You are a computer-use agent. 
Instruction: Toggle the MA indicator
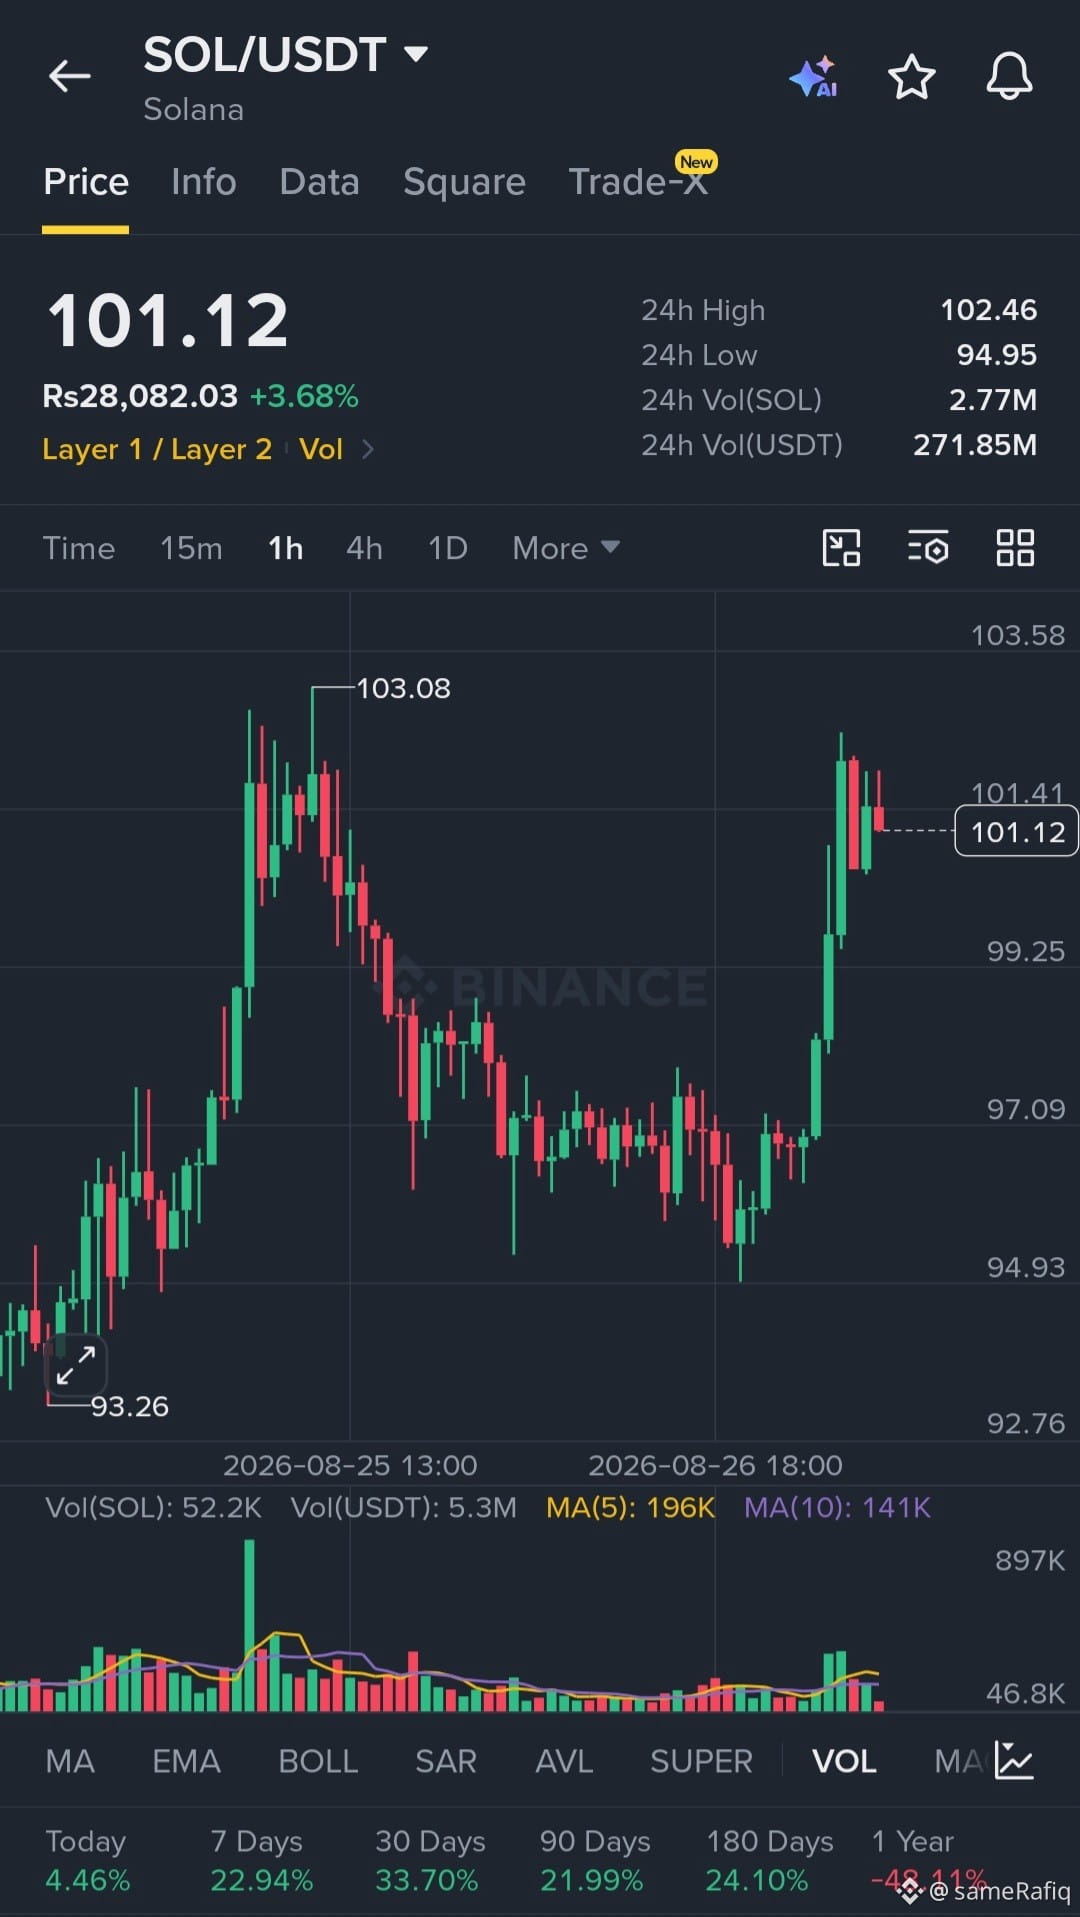(x=70, y=1761)
